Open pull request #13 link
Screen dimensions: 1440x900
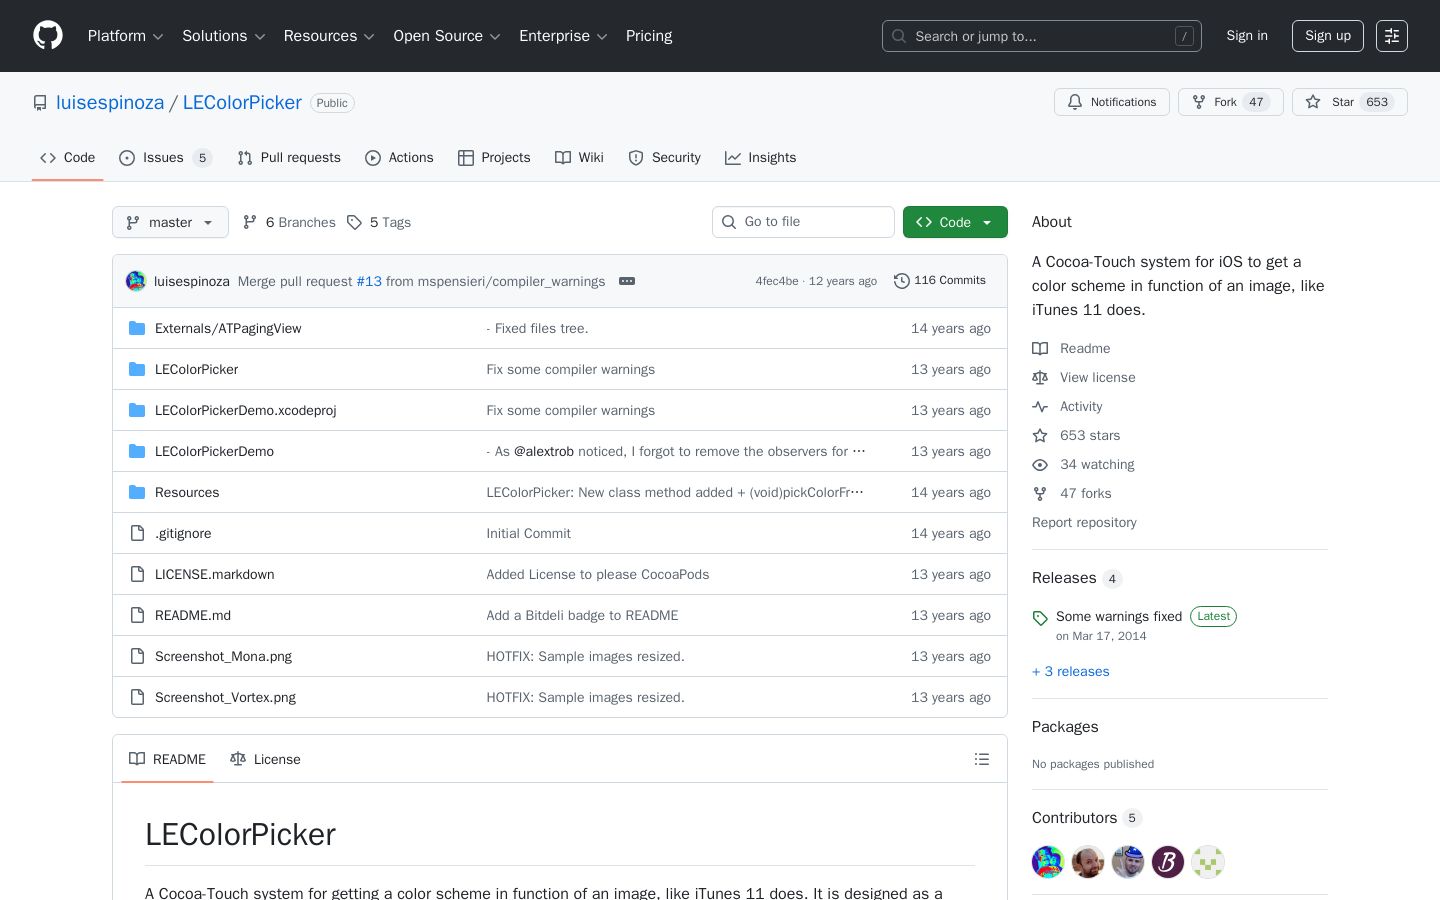(x=369, y=282)
